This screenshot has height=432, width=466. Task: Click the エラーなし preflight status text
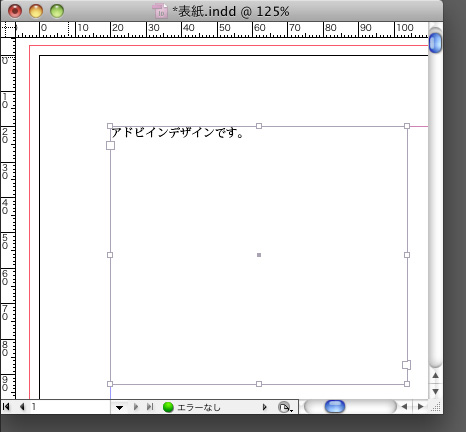pyautogui.click(x=199, y=407)
